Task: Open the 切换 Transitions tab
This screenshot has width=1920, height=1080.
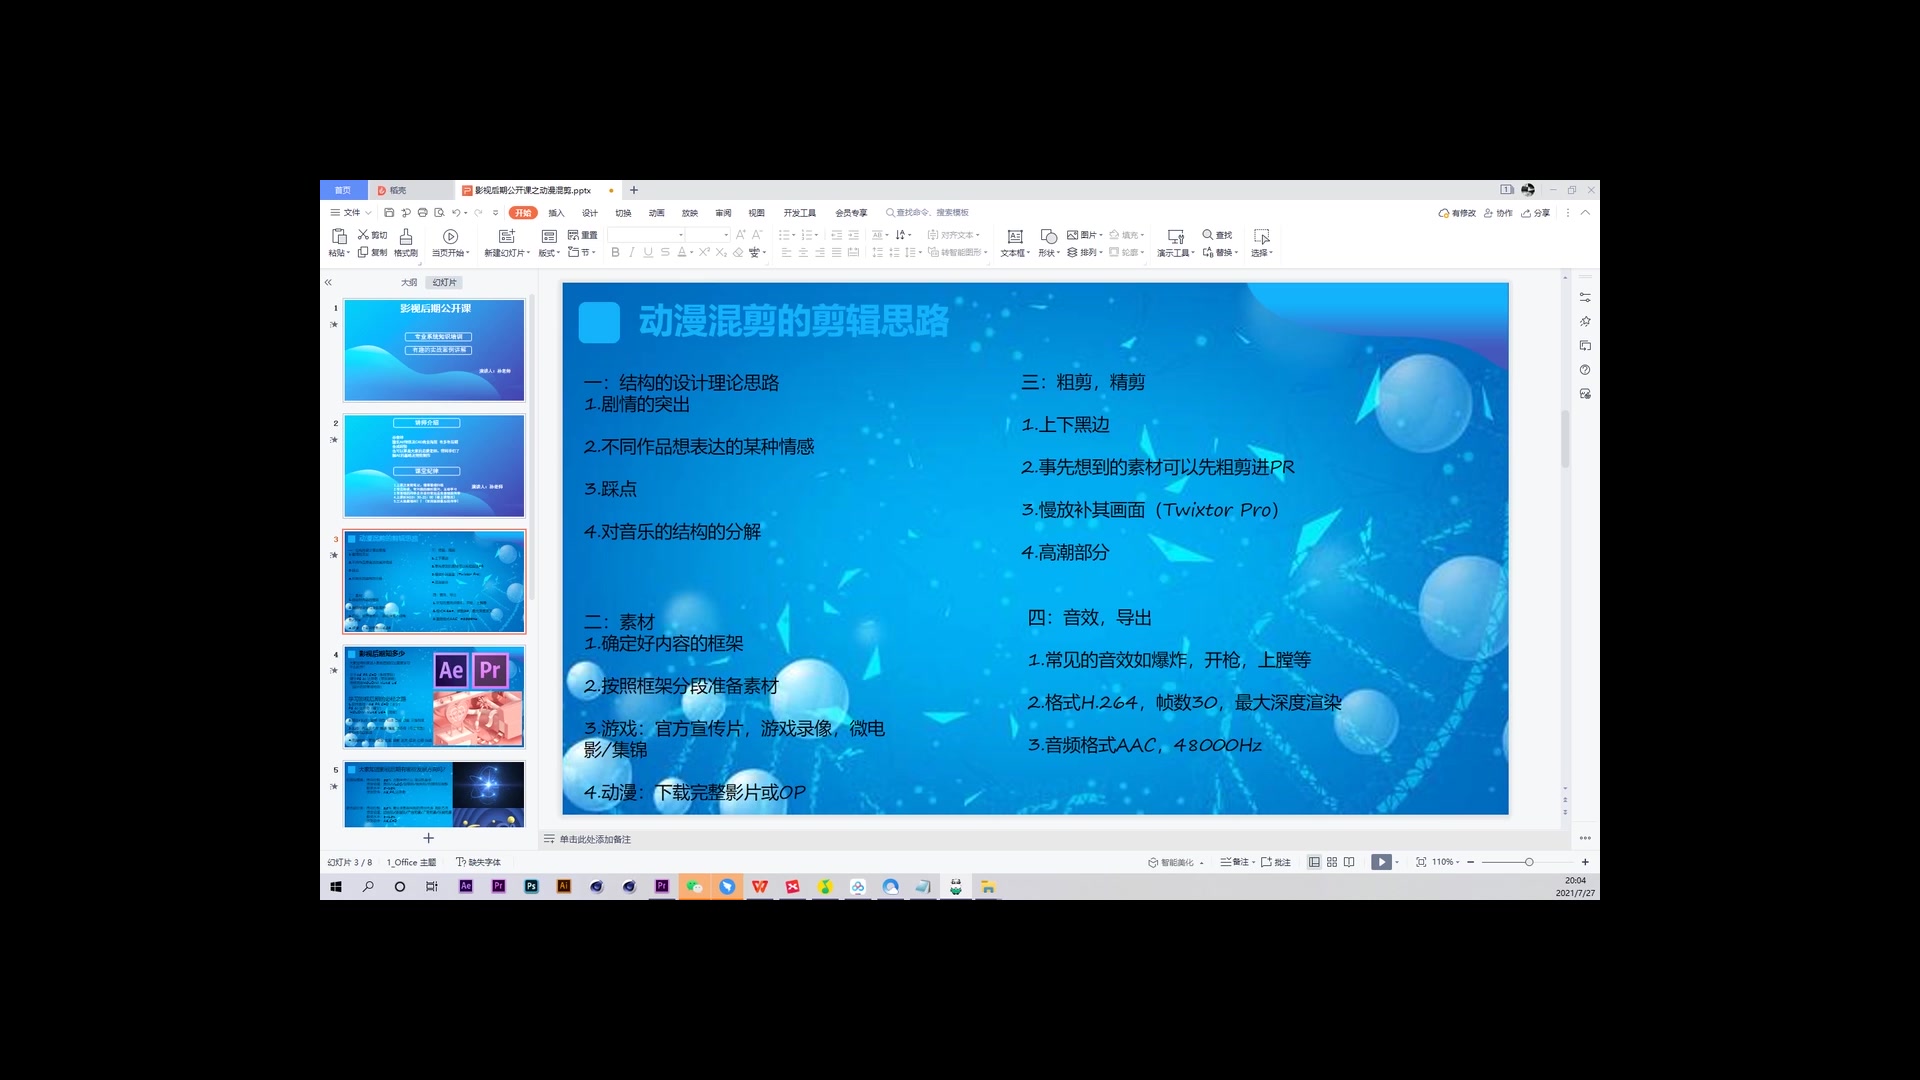Action: (x=623, y=213)
